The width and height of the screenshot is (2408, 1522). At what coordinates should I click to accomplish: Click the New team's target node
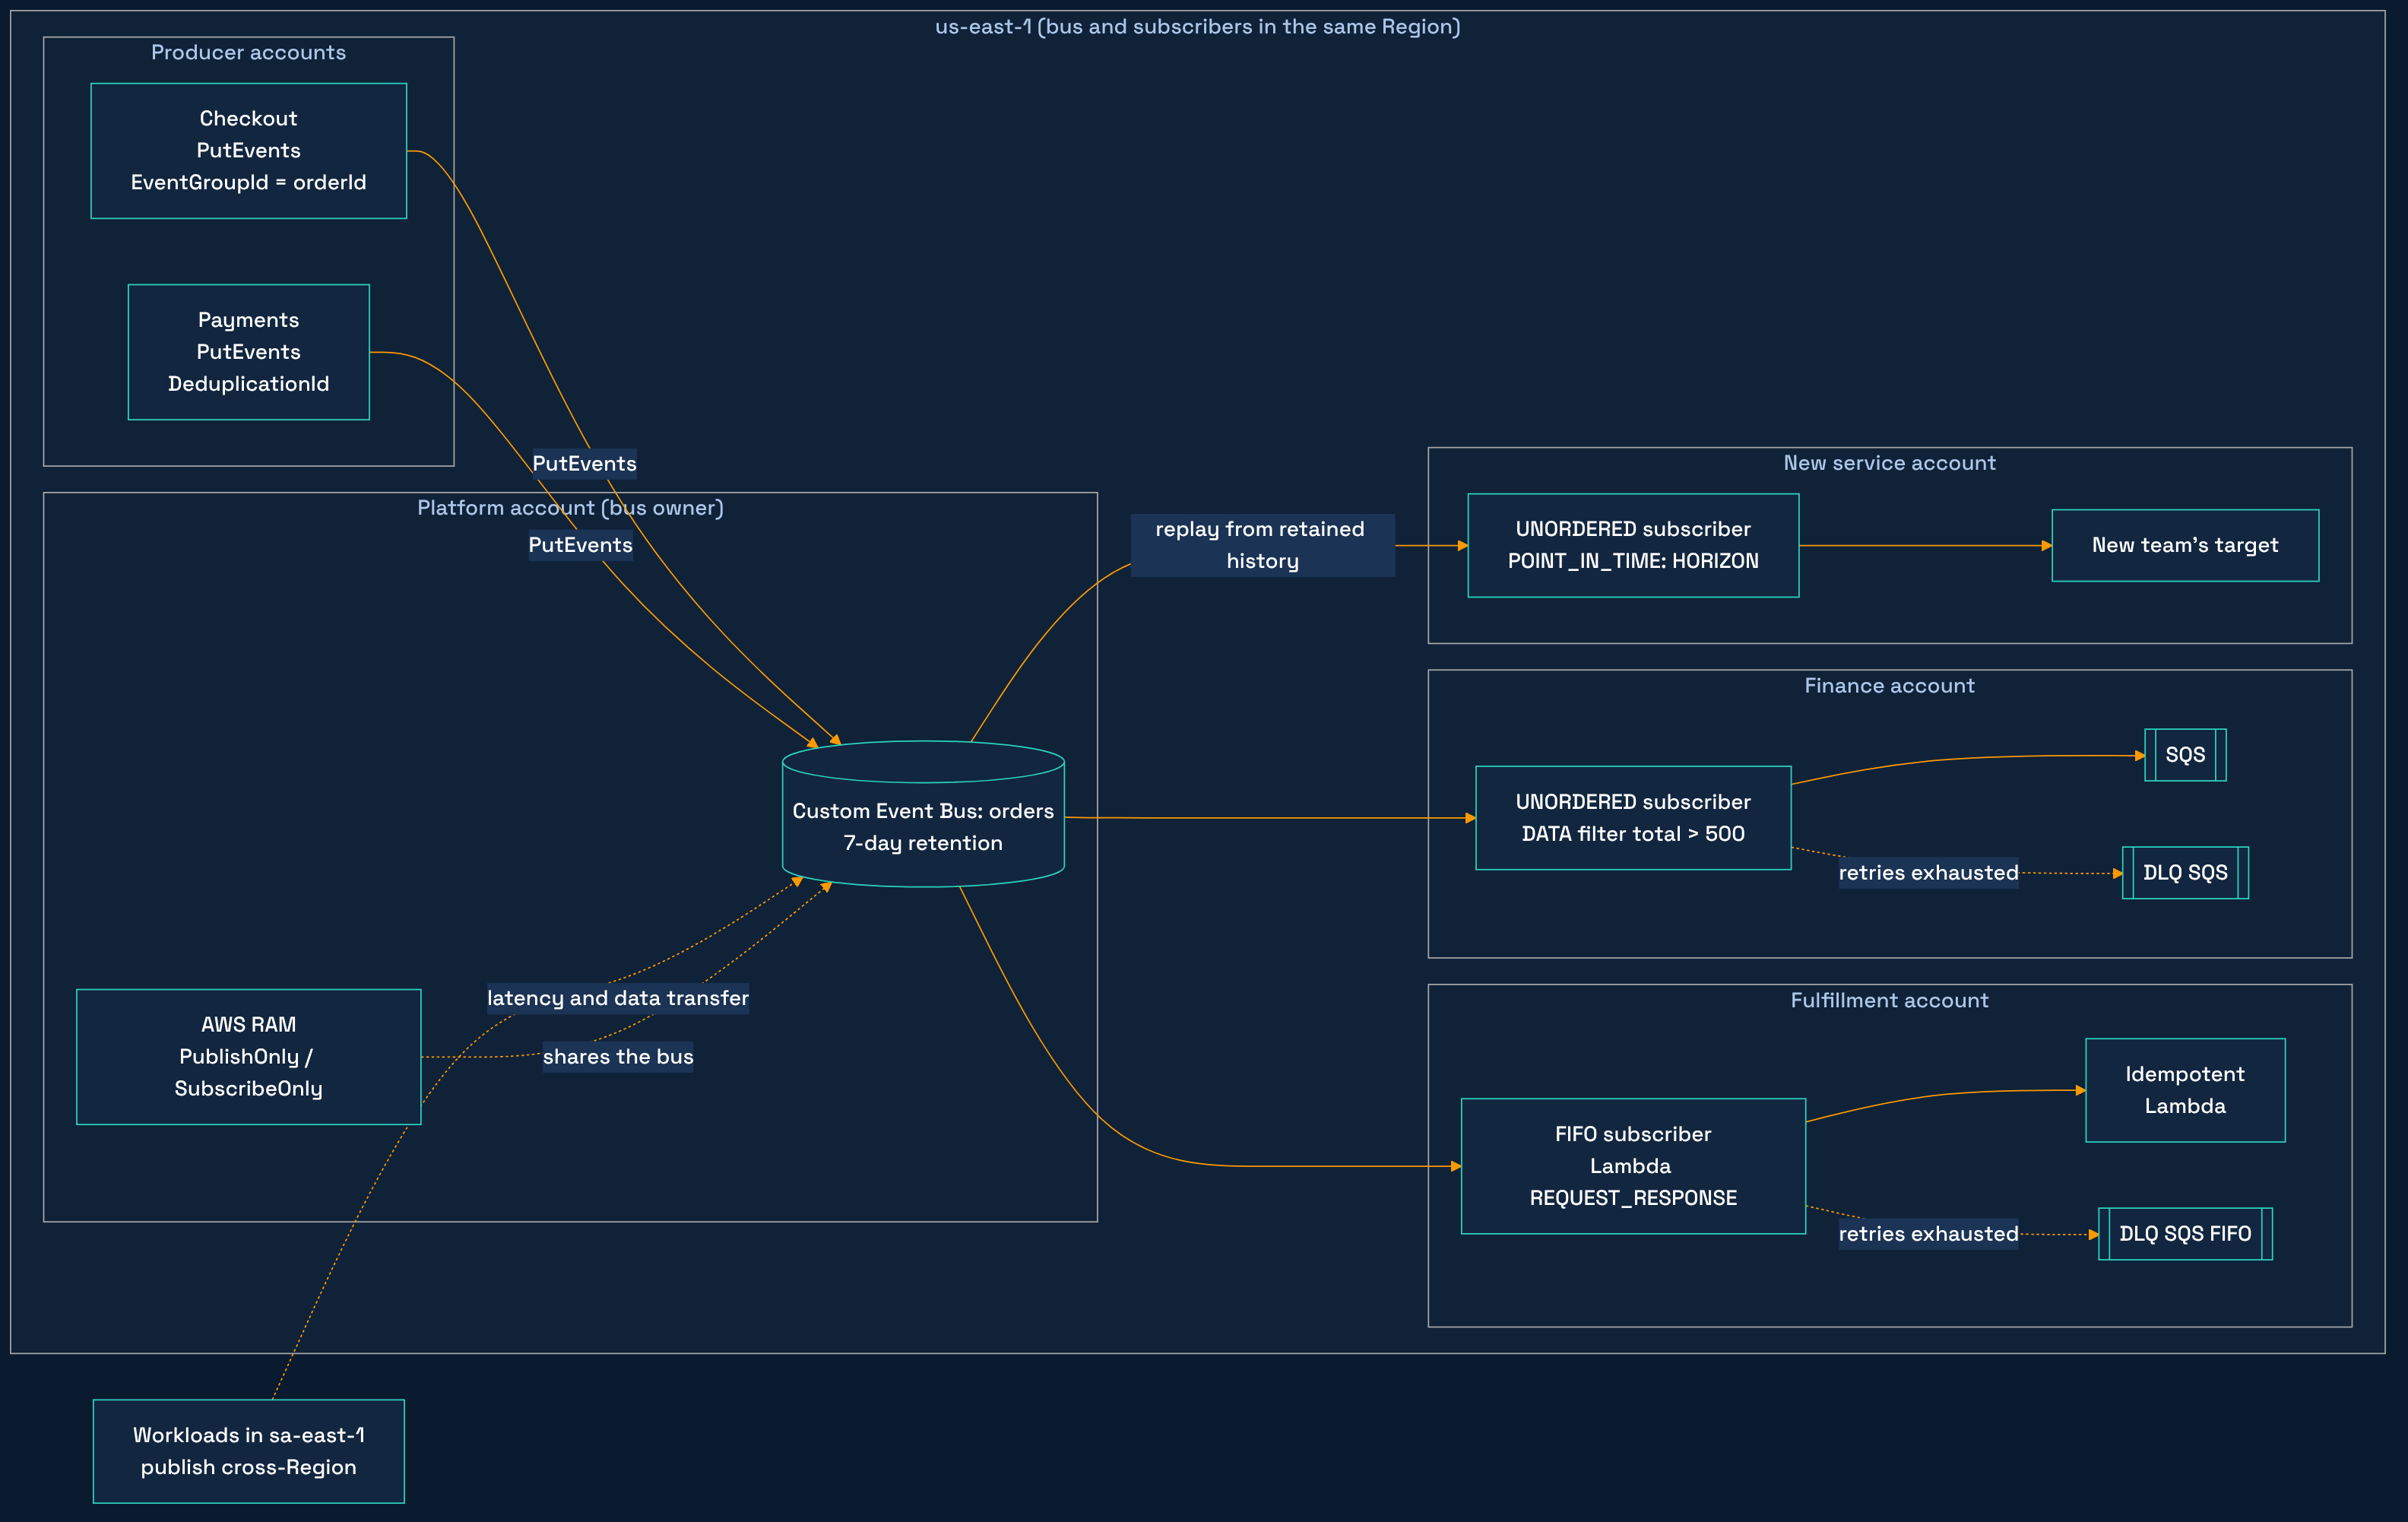2185,545
